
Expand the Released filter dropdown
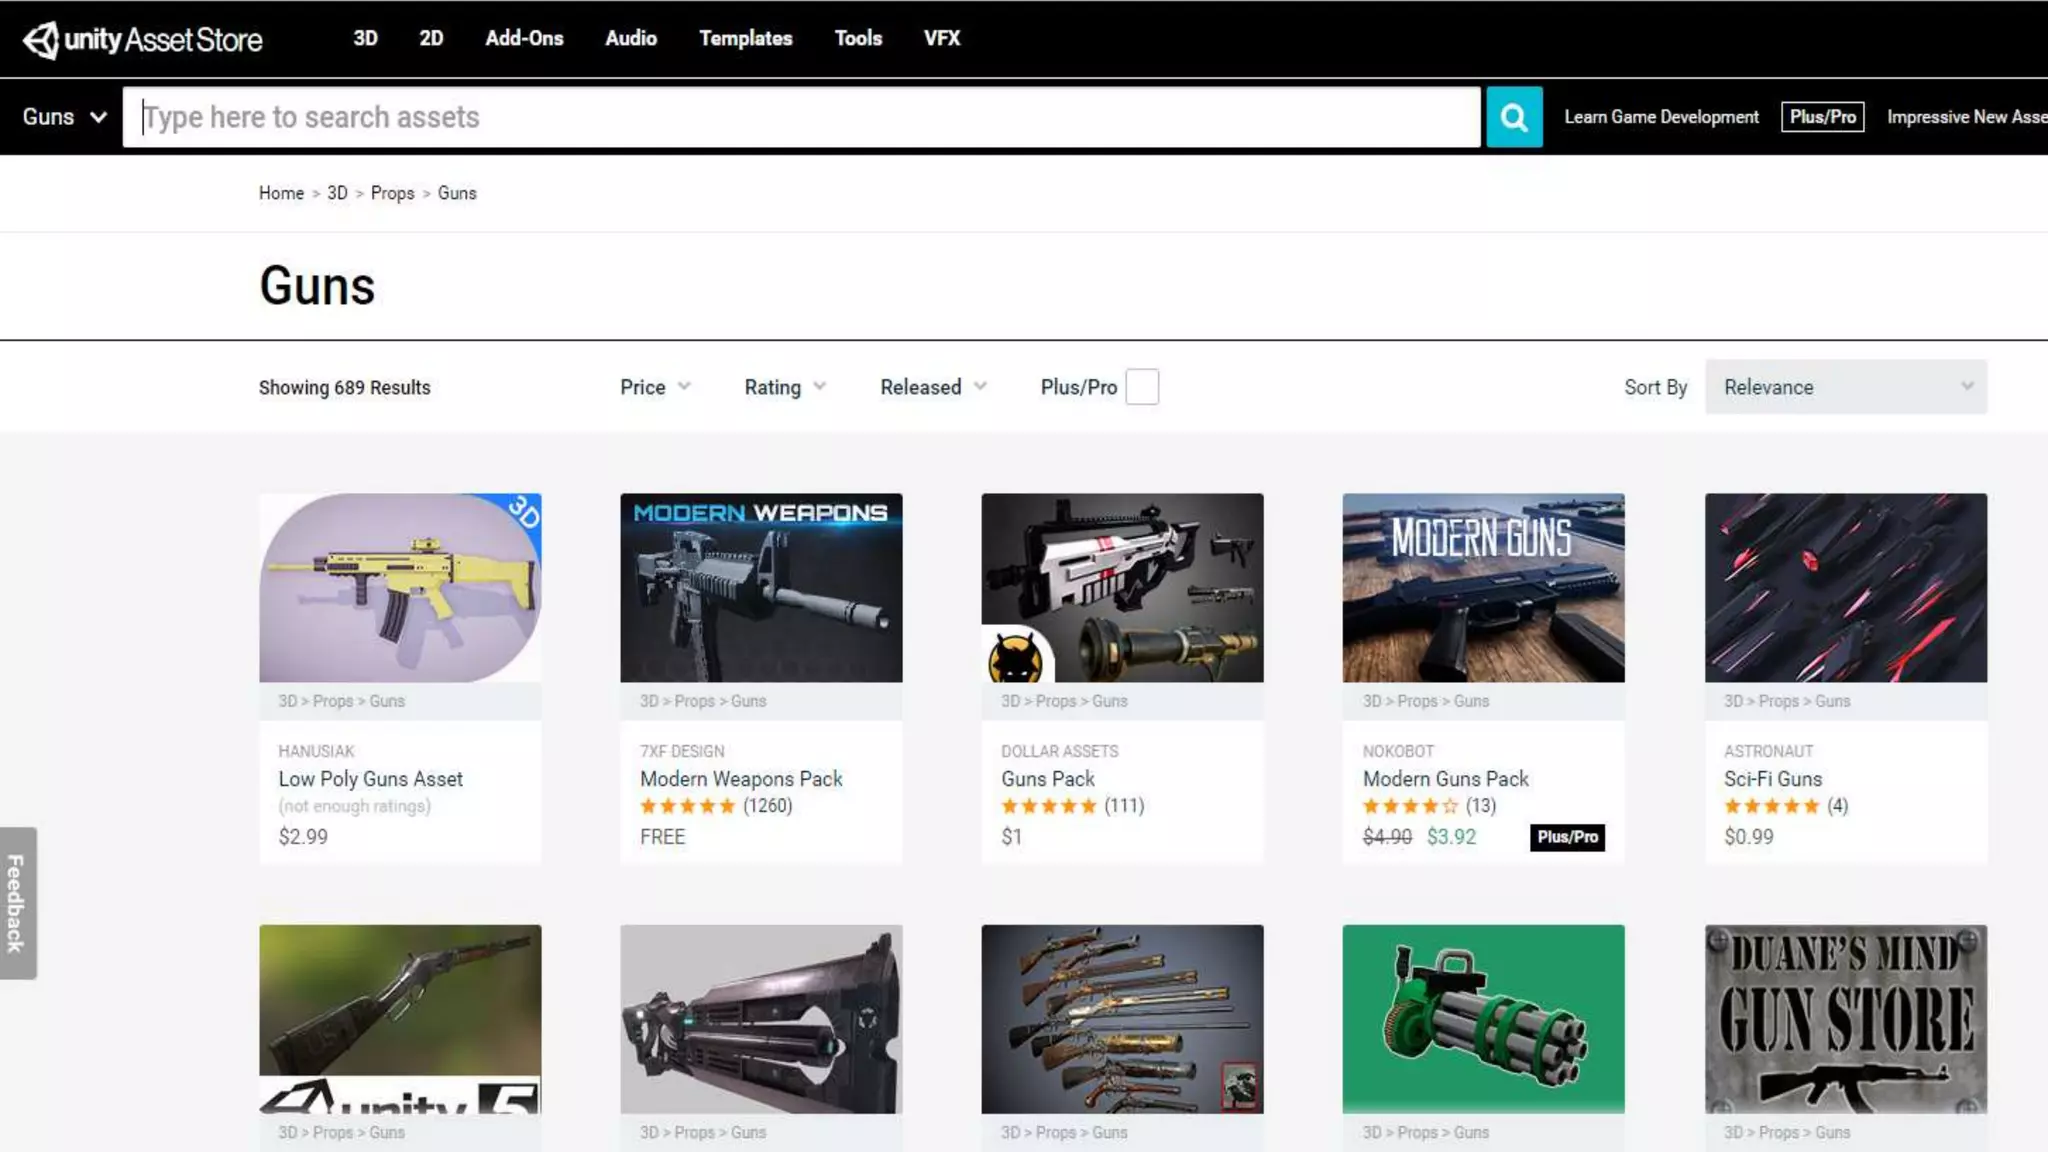click(x=933, y=387)
